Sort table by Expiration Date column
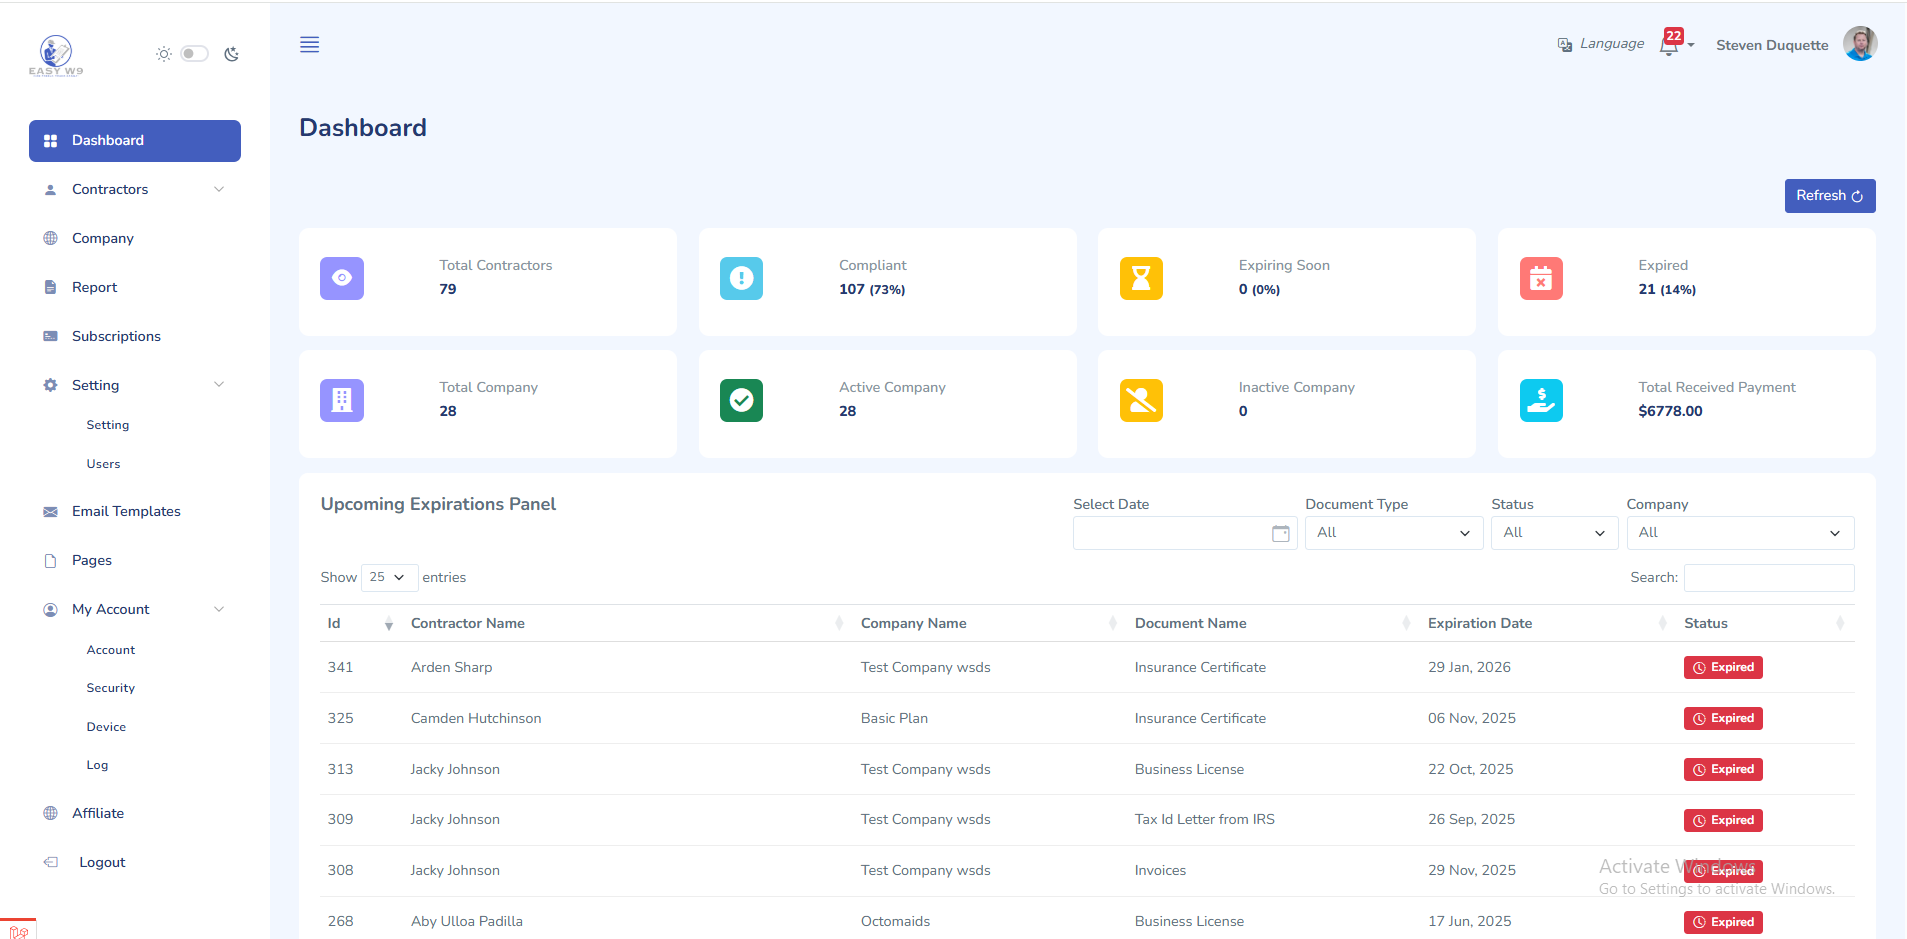The image size is (1907, 939). tap(1479, 624)
